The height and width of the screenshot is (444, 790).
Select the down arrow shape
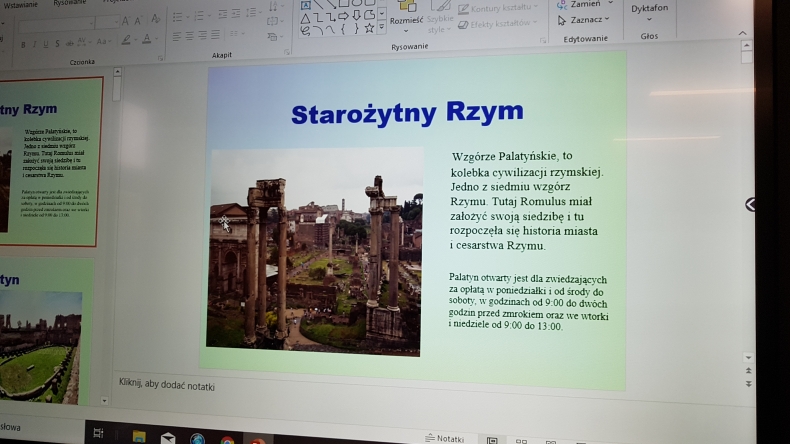356,16
